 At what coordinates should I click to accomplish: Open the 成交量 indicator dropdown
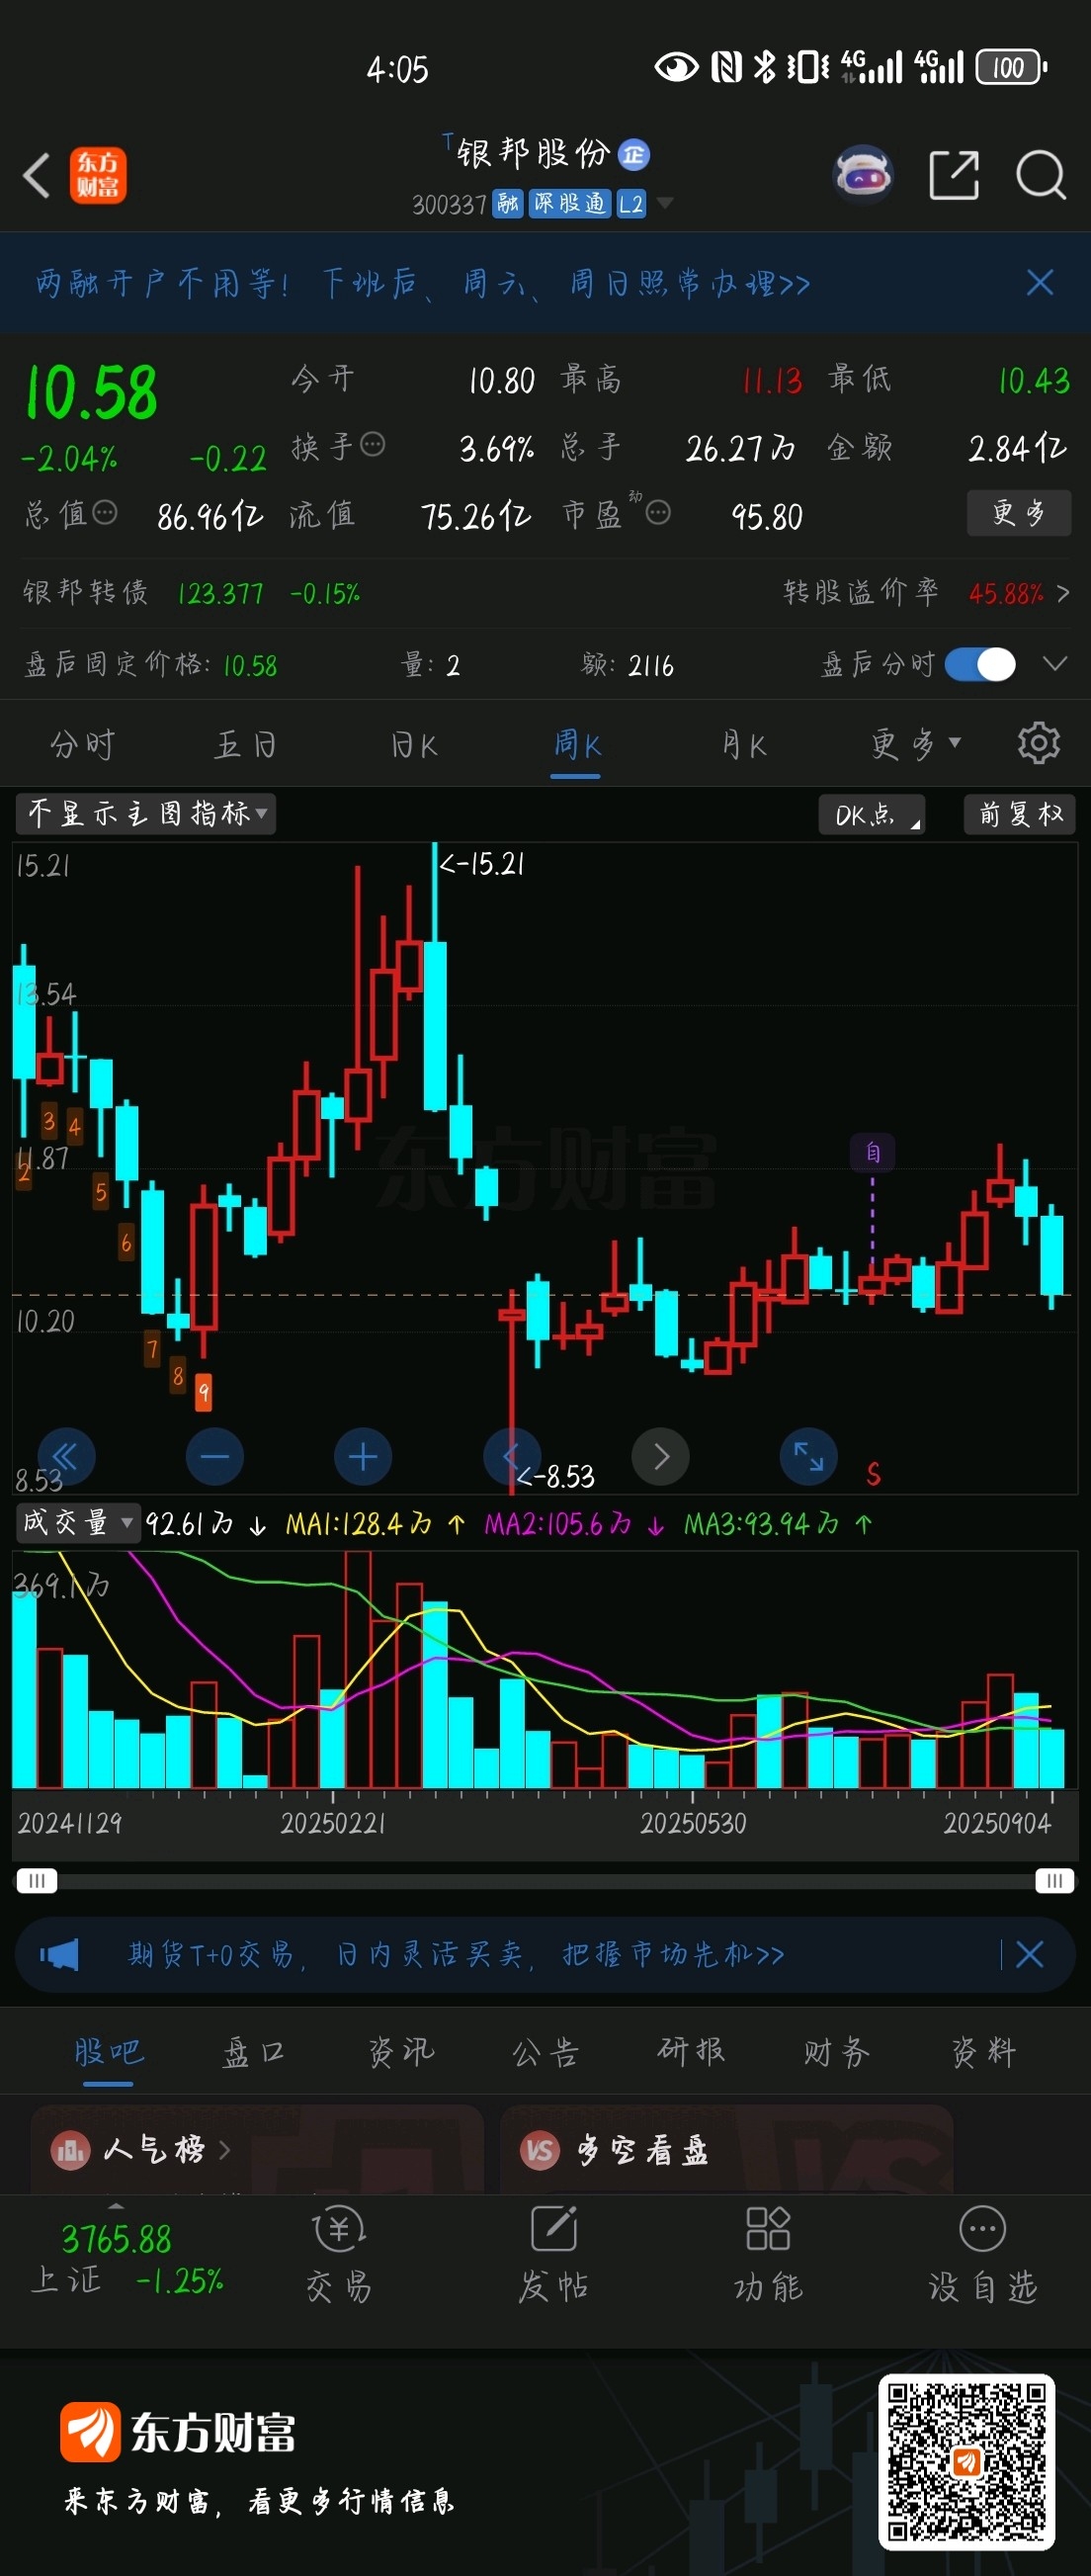coord(76,1523)
